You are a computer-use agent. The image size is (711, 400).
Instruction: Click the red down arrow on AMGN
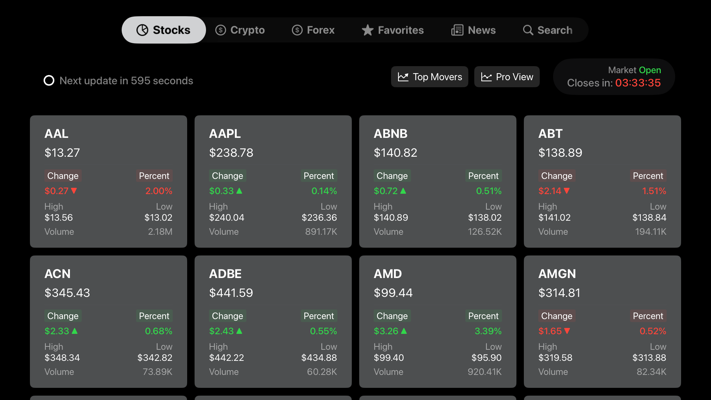pos(567,331)
